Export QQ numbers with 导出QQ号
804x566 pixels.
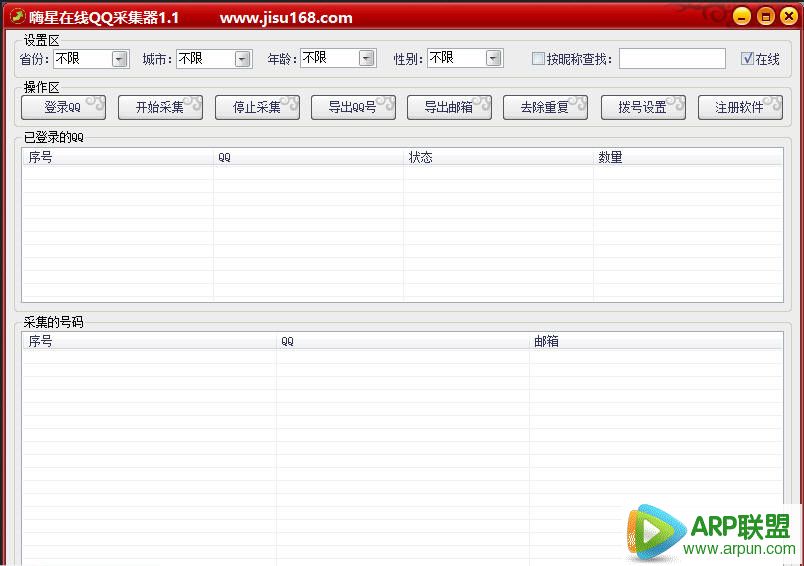pyautogui.click(x=353, y=107)
